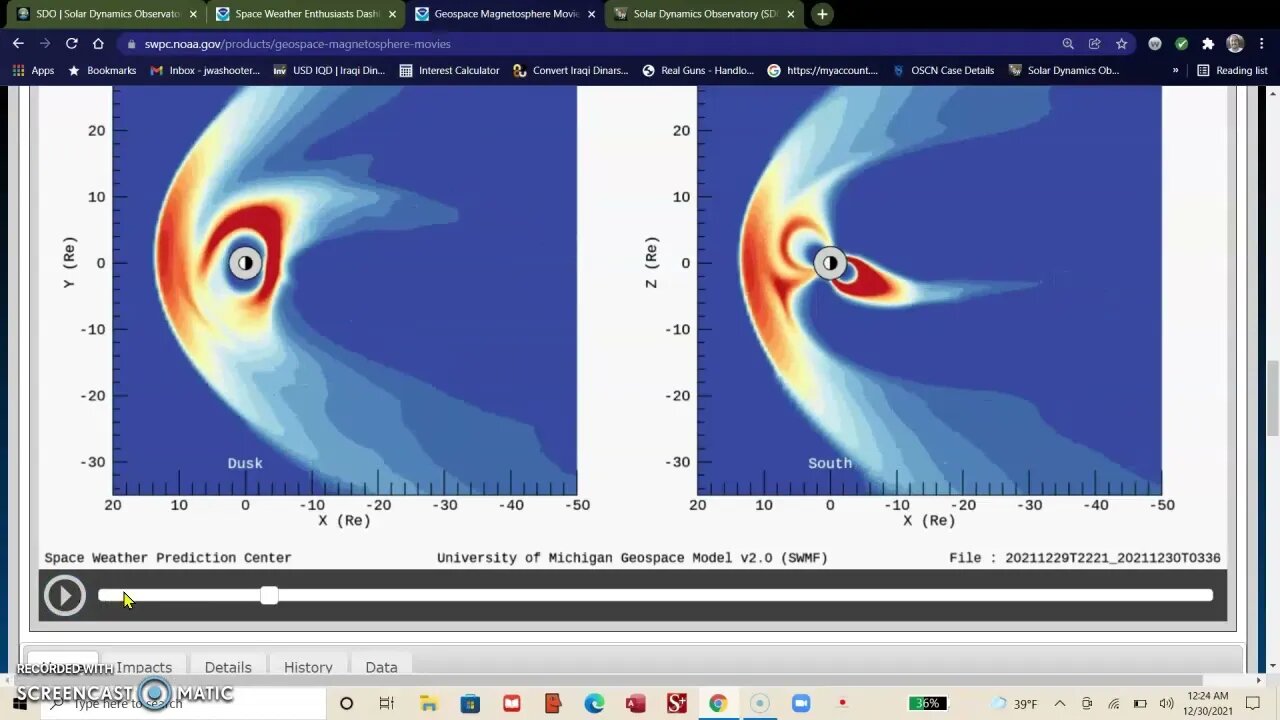Open Zoom from the taskbar

point(800,704)
